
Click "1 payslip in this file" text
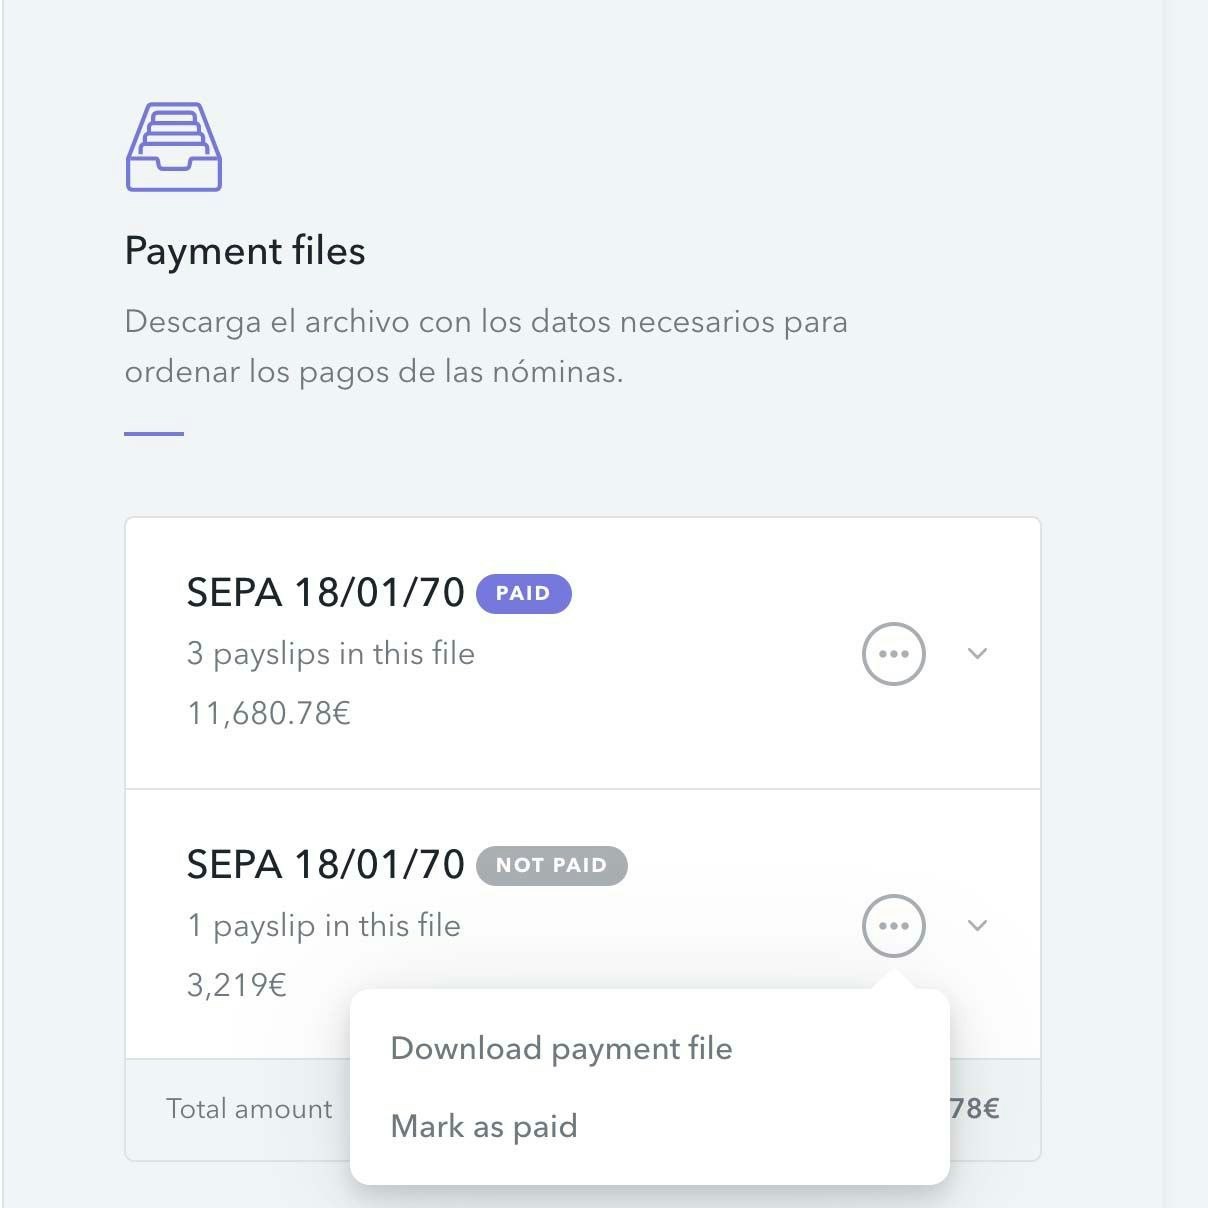pyautogui.click(x=323, y=926)
